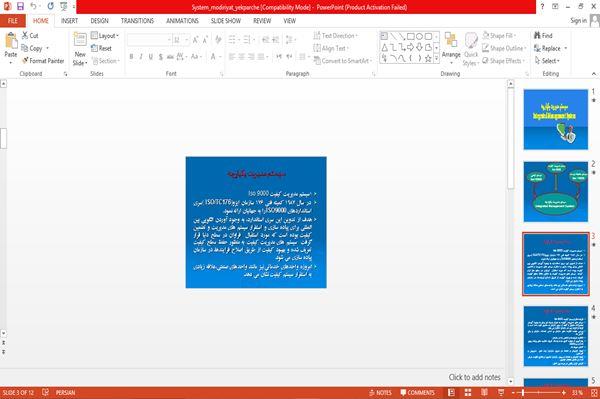Select the oval shape in shapes gallery
Viewport: 600px width, 399px height.
point(419,36)
